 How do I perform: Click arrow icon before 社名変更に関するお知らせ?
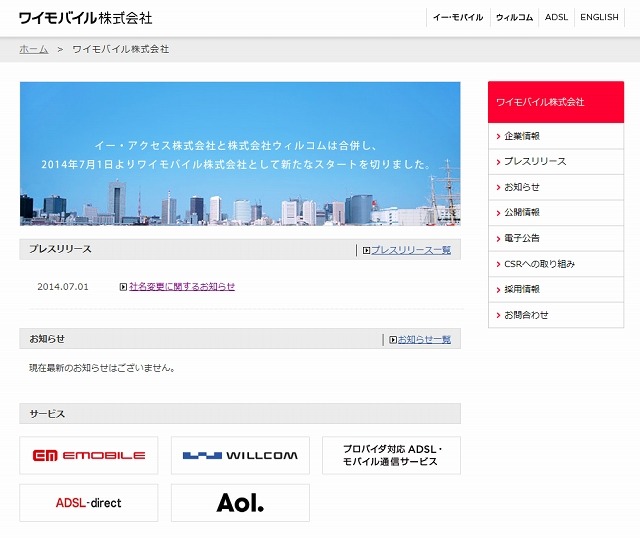(x=123, y=287)
